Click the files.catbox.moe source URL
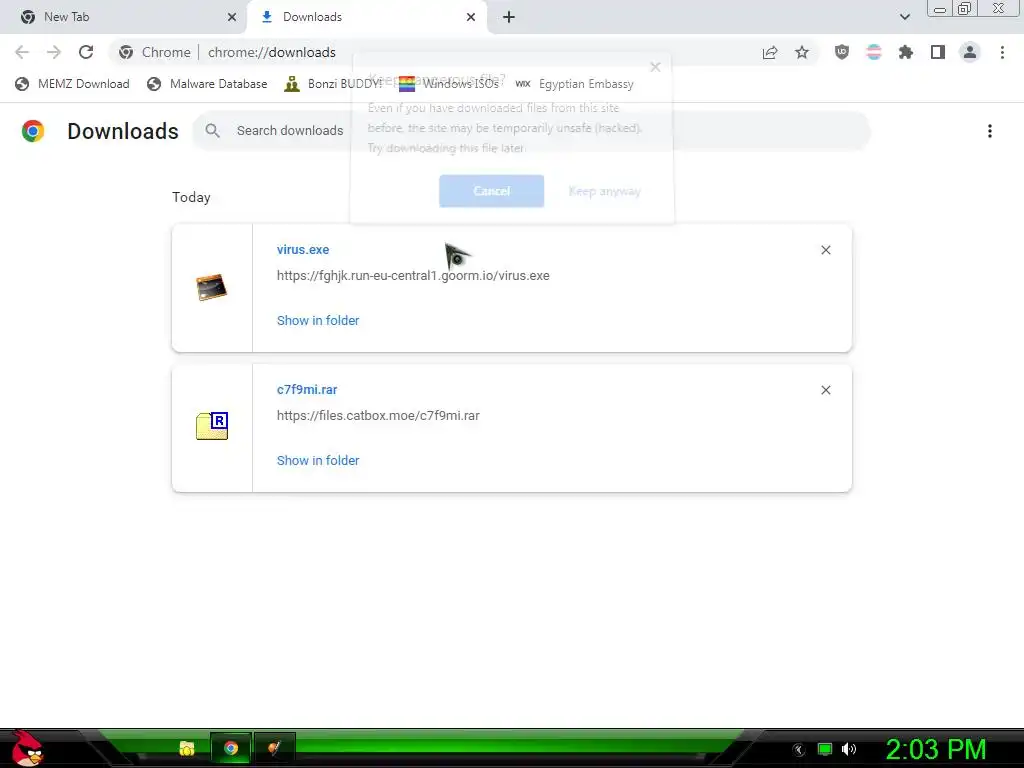This screenshot has height=768, width=1024. tap(378, 415)
